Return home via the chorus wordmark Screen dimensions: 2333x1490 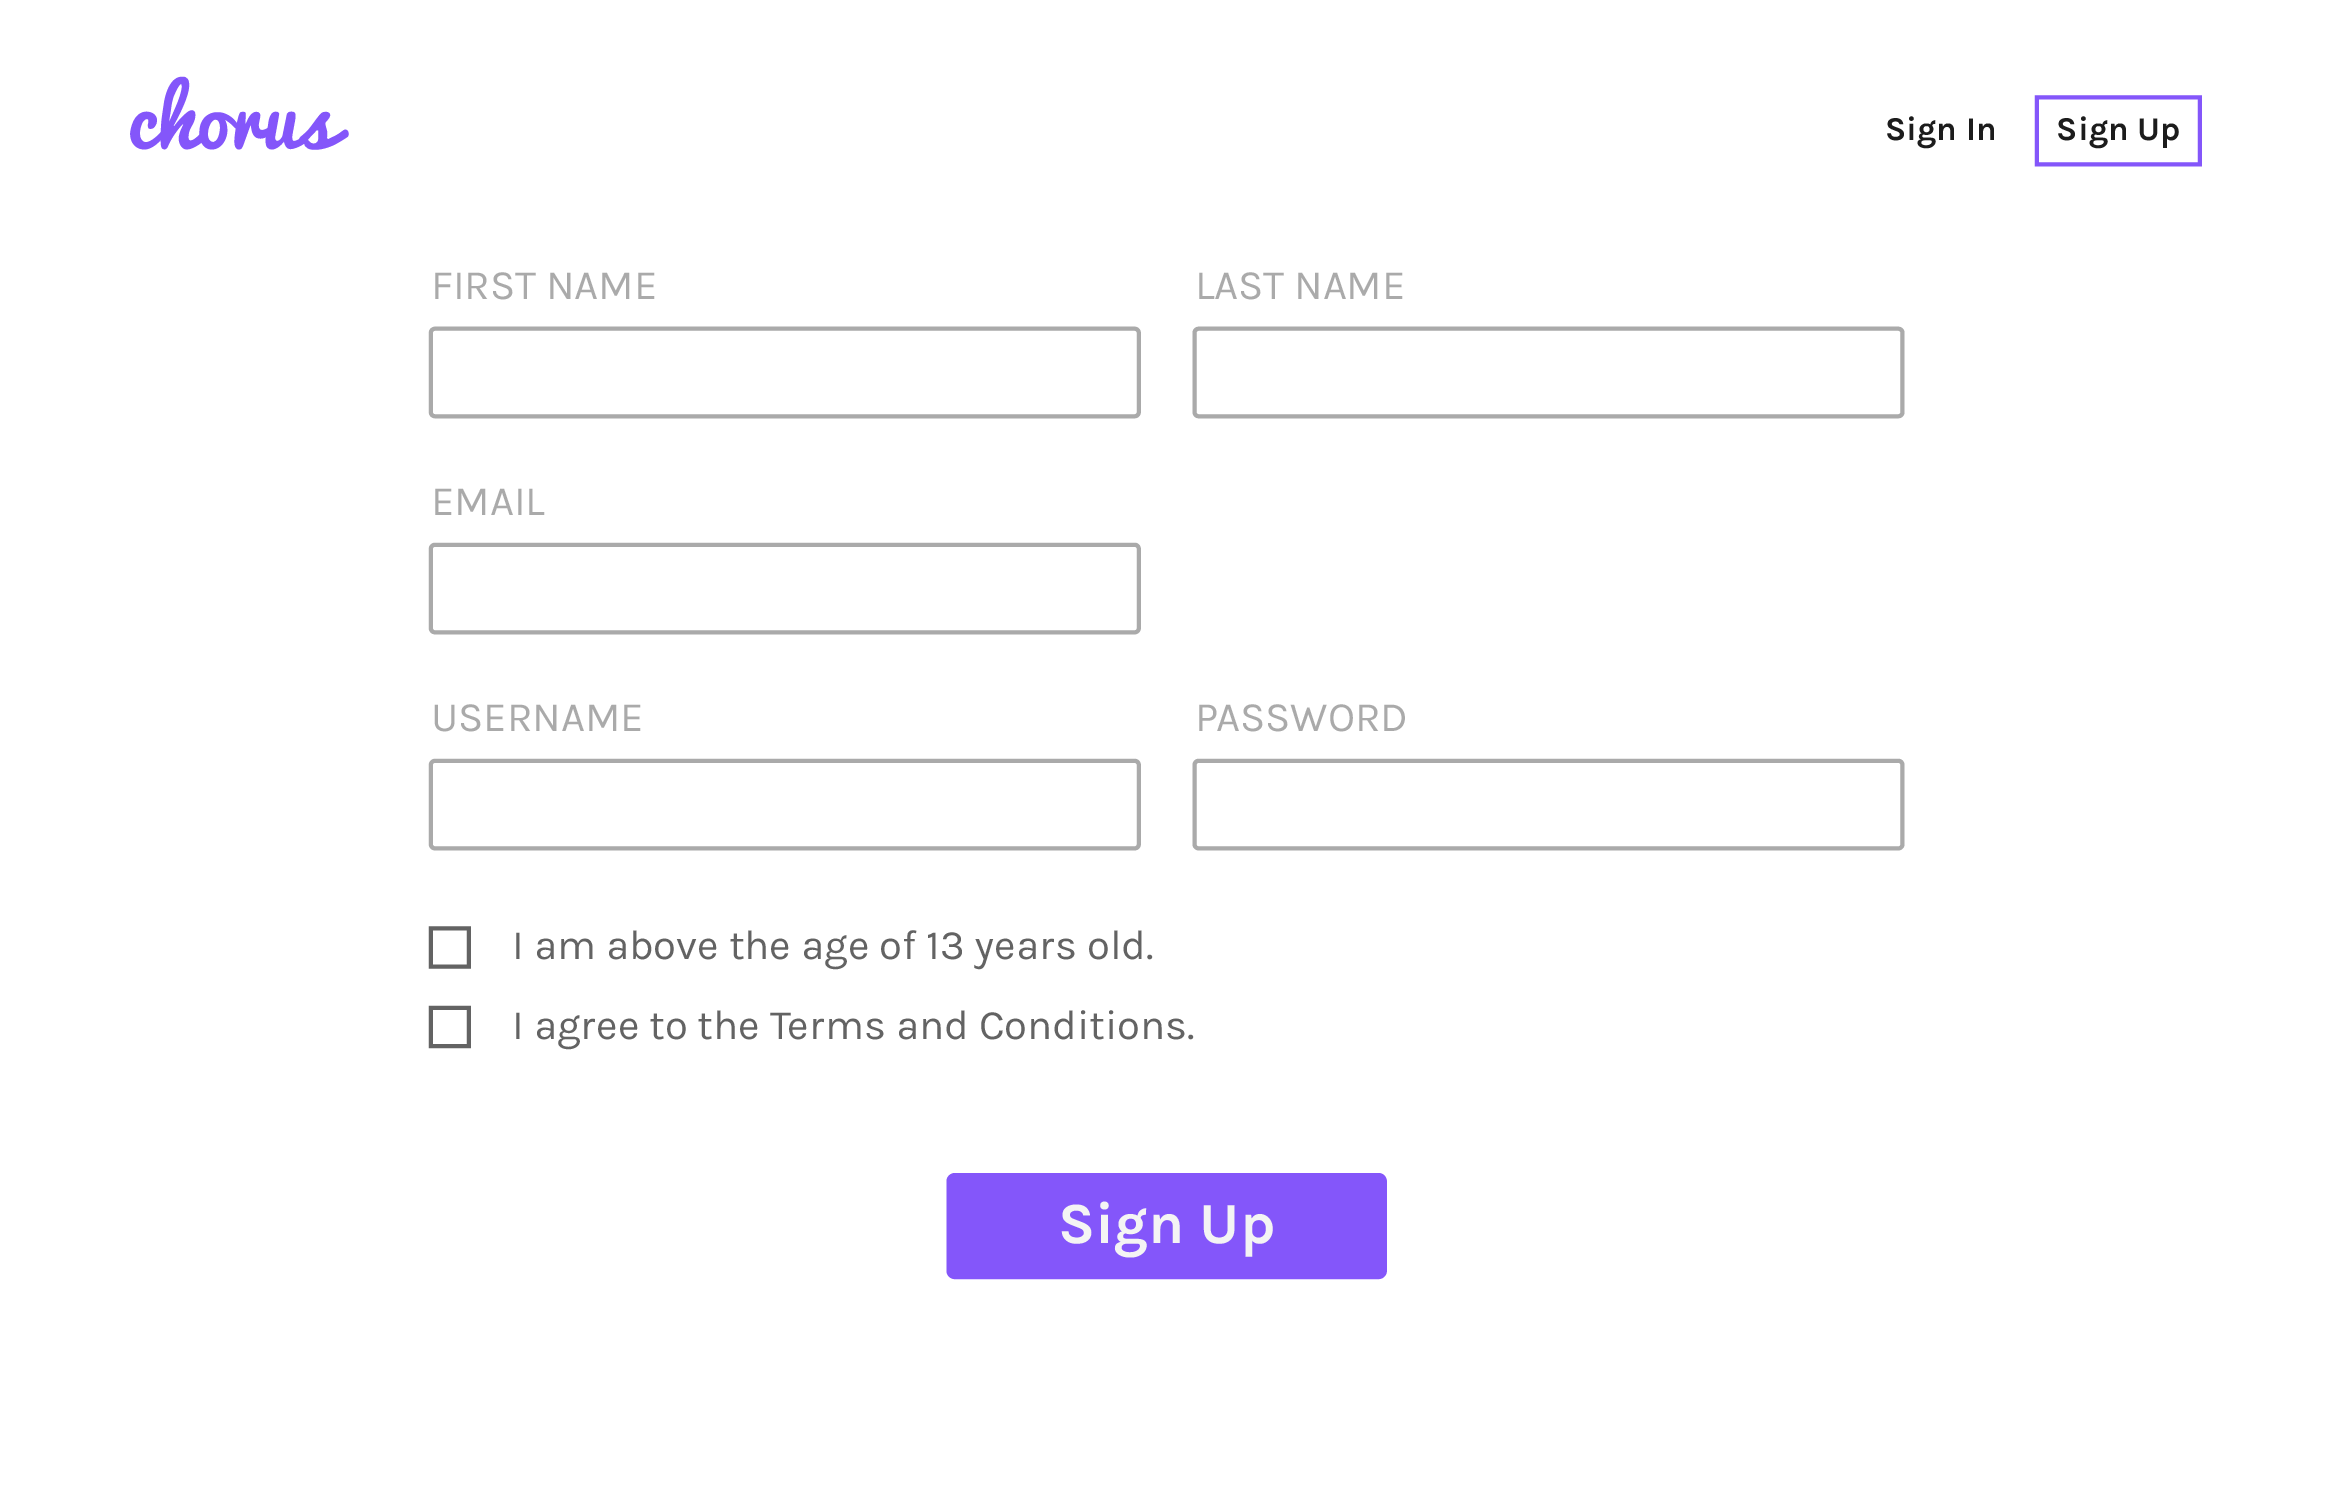239,115
